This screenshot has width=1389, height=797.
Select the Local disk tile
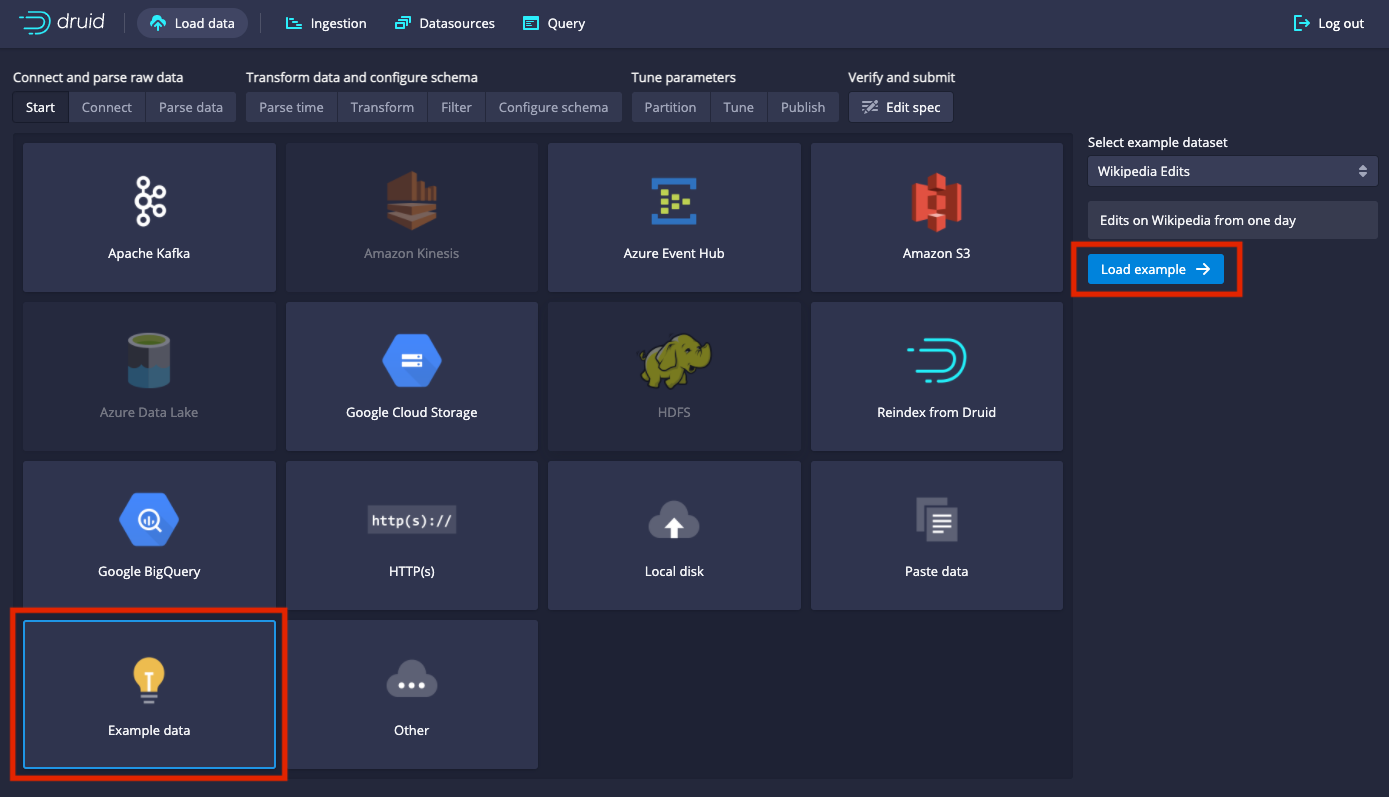[674, 535]
